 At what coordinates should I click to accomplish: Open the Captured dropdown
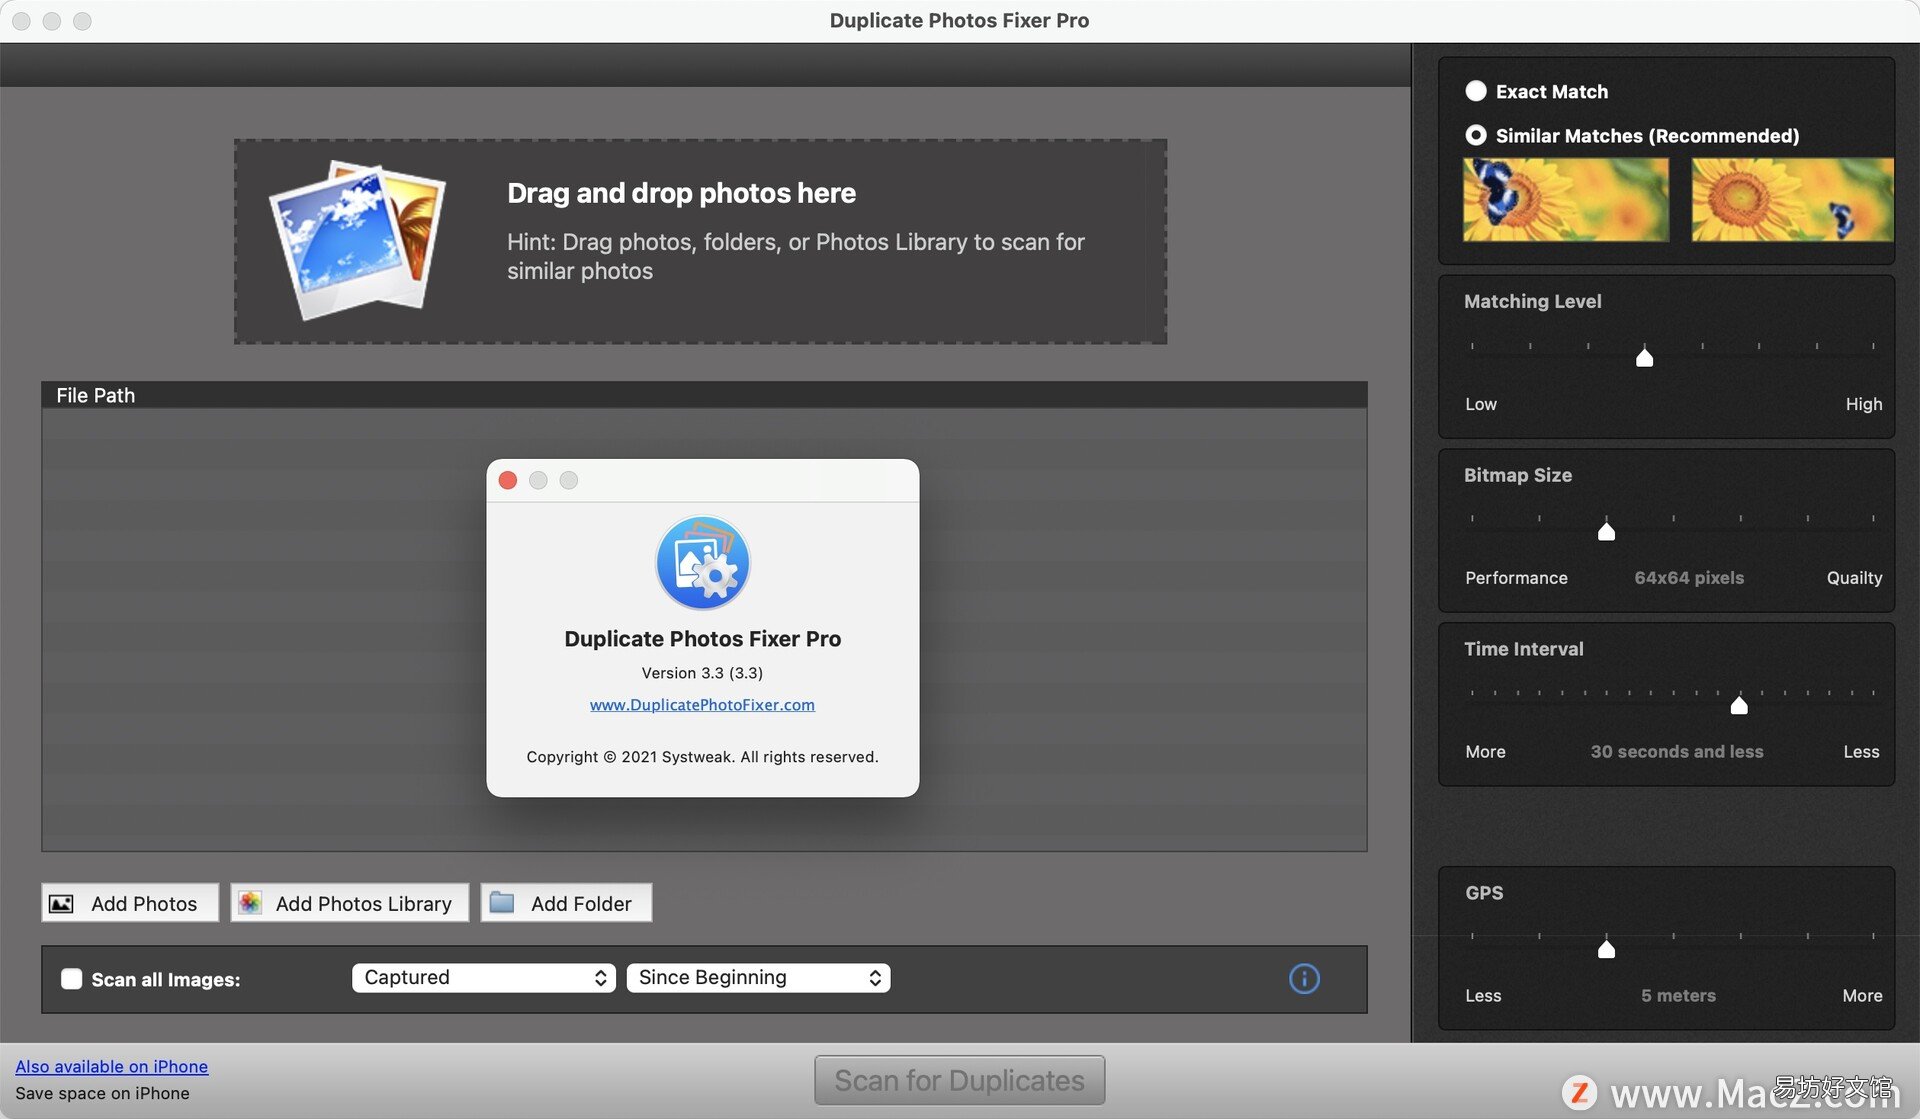[x=484, y=978]
